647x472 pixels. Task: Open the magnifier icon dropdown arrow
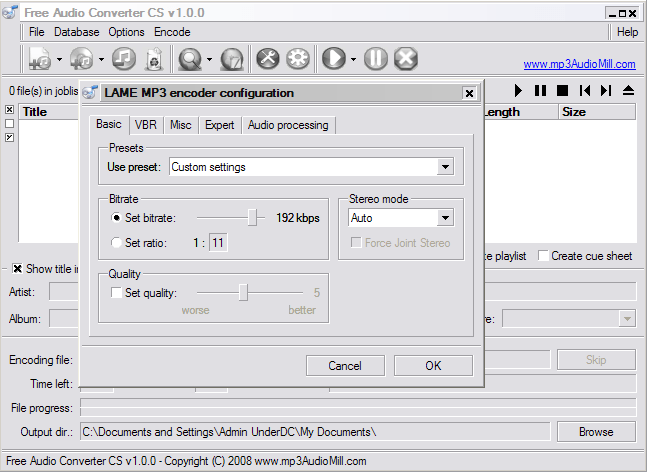point(209,59)
